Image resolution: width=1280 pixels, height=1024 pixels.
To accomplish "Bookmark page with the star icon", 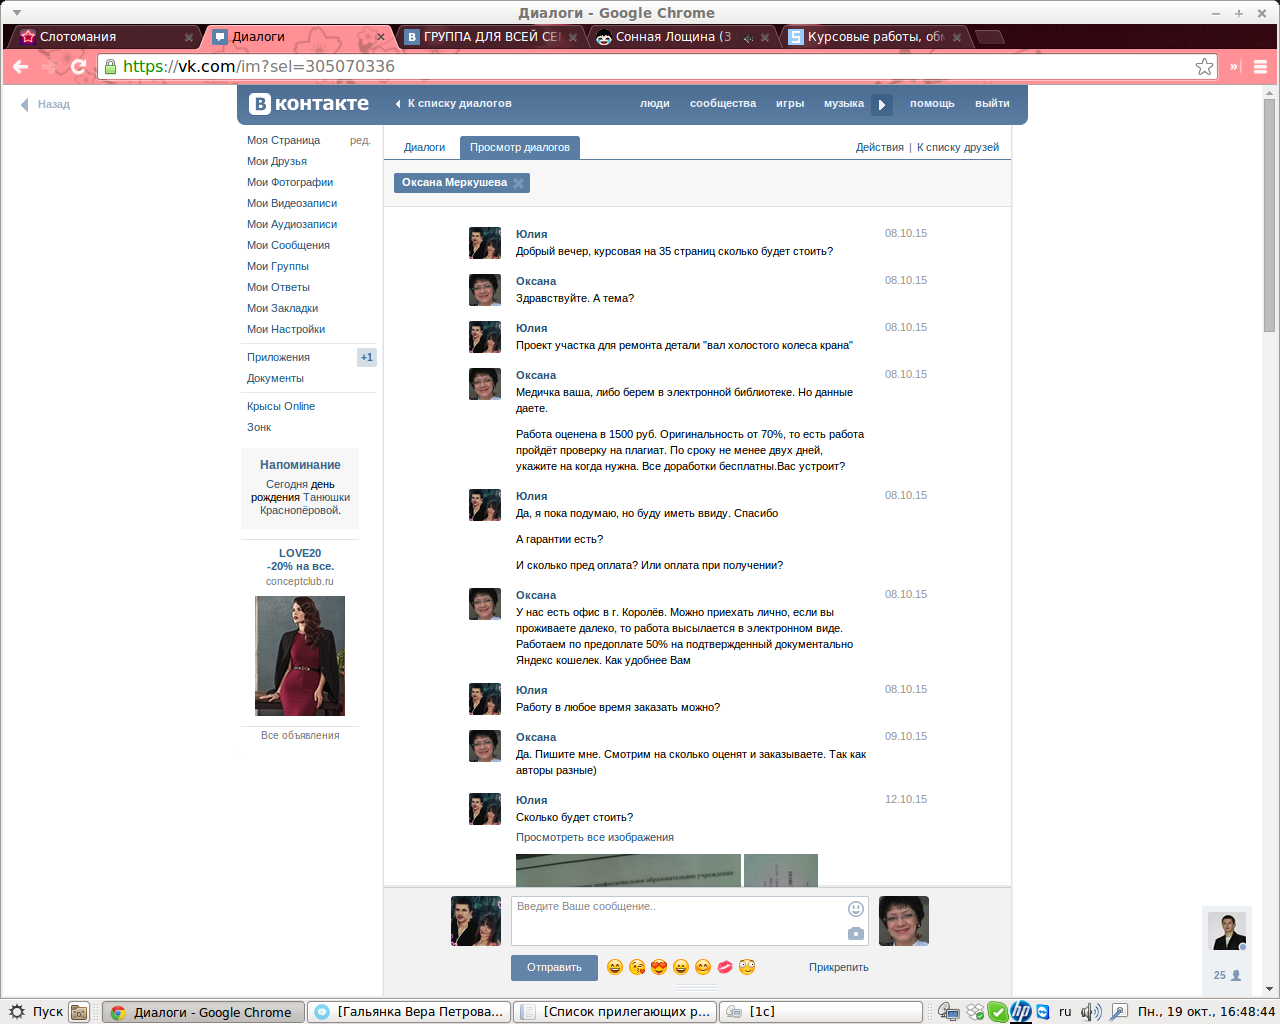I will [x=1204, y=67].
